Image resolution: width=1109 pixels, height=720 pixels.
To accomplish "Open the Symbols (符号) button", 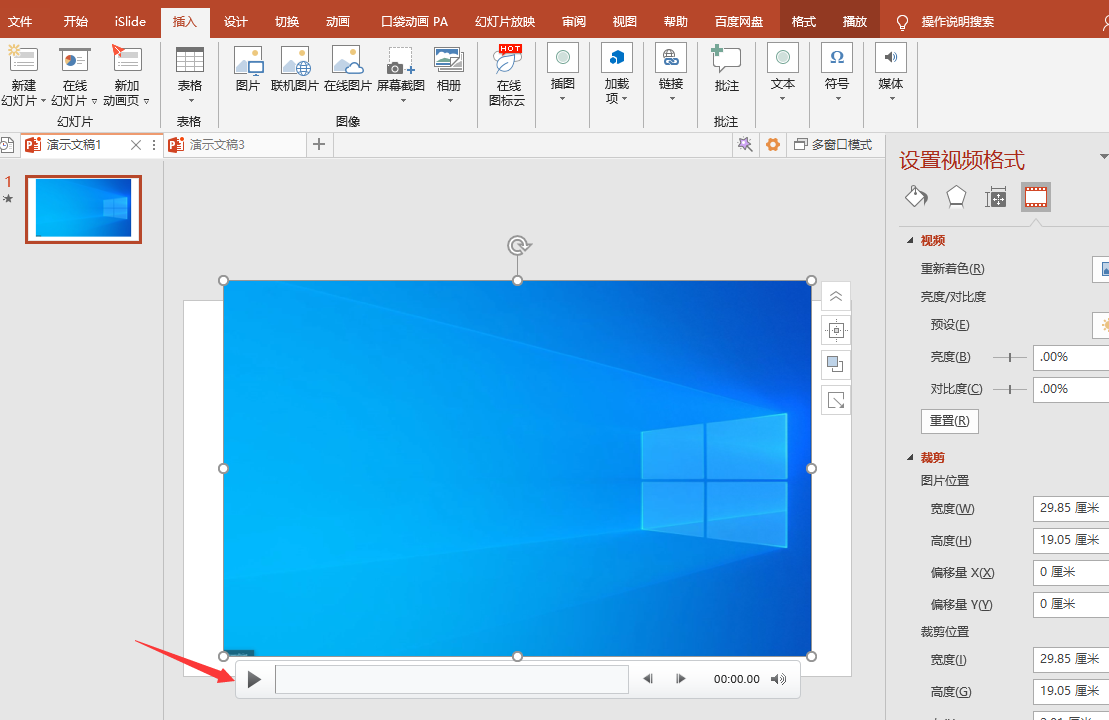I will pos(837,73).
